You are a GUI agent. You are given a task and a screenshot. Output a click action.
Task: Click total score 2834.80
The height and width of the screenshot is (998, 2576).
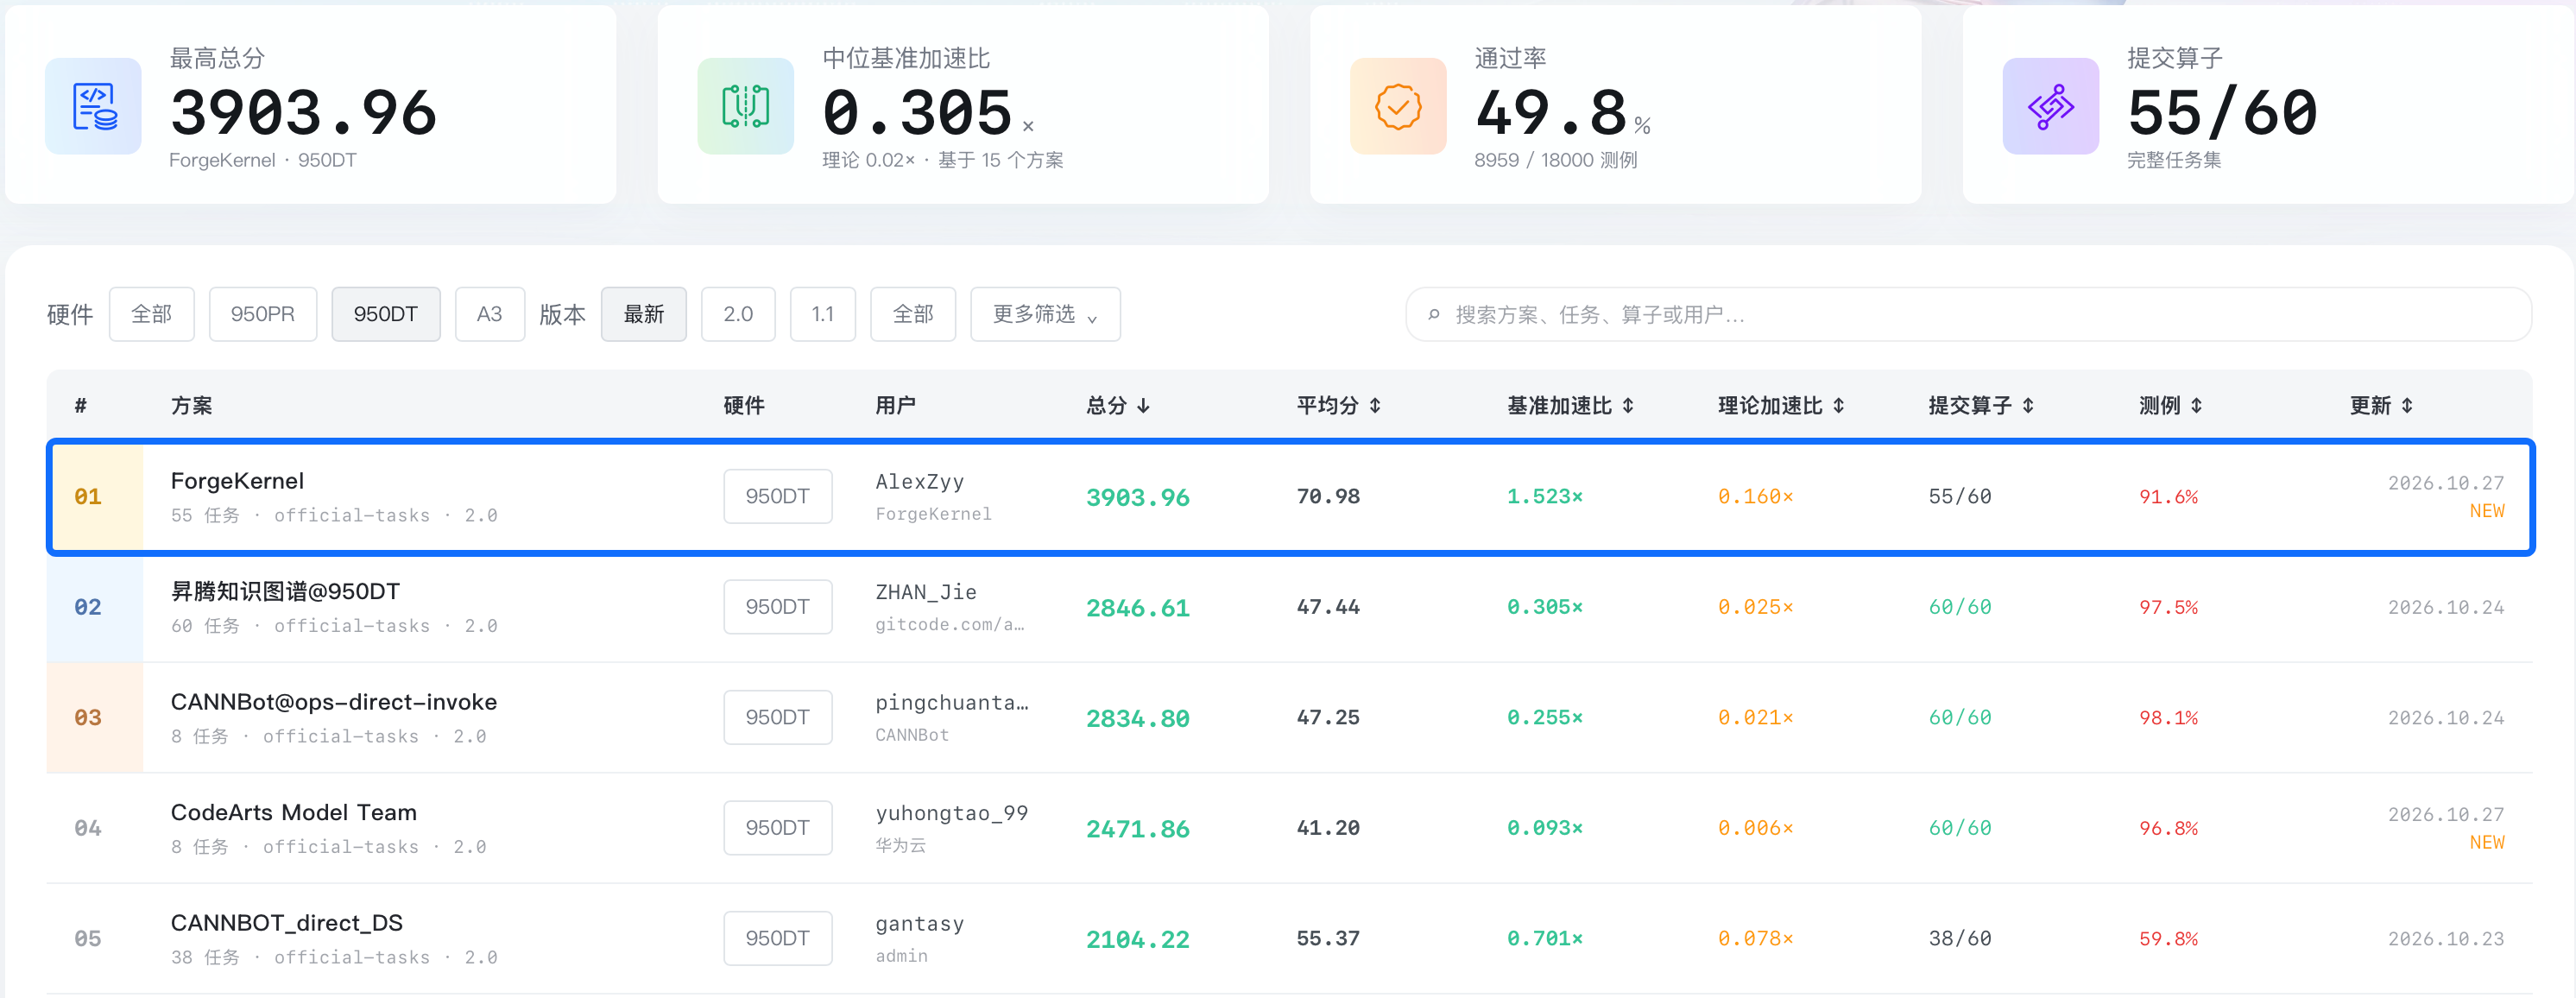pyautogui.click(x=1138, y=718)
